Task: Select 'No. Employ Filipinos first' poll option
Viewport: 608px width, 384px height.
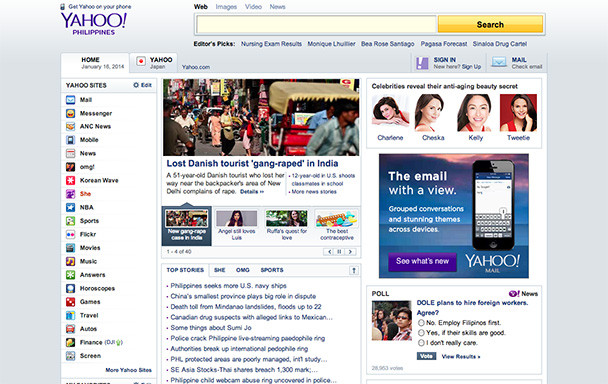Action: point(421,323)
